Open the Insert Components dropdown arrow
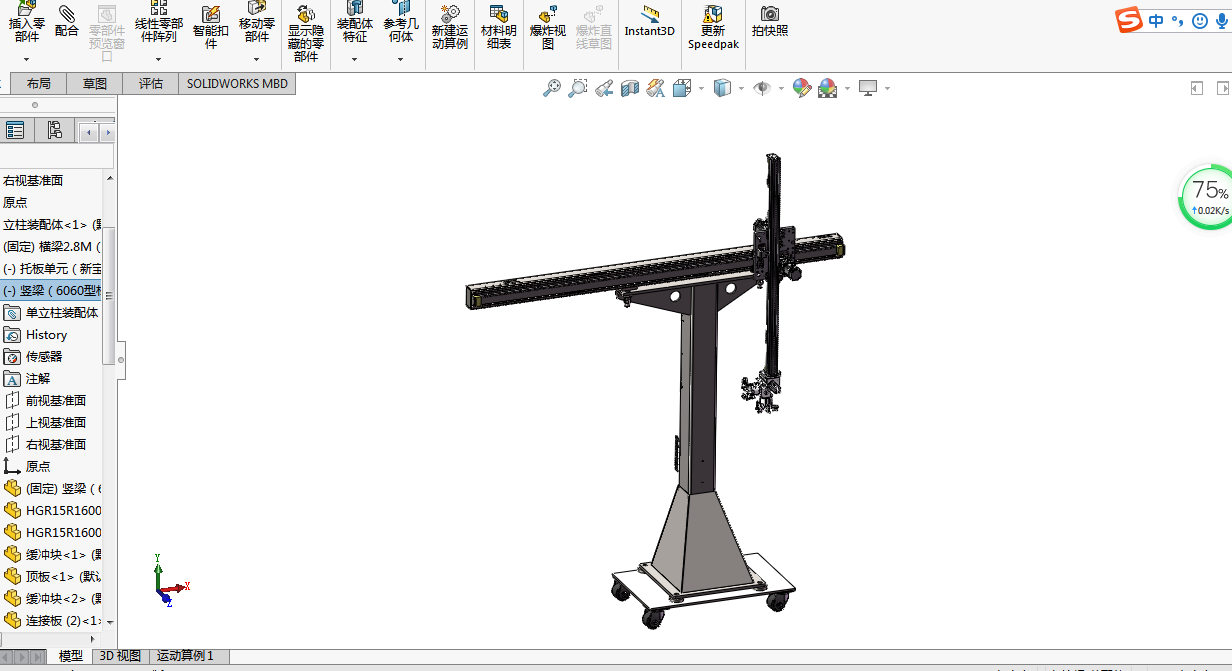1232x671 pixels. [27, 59]
